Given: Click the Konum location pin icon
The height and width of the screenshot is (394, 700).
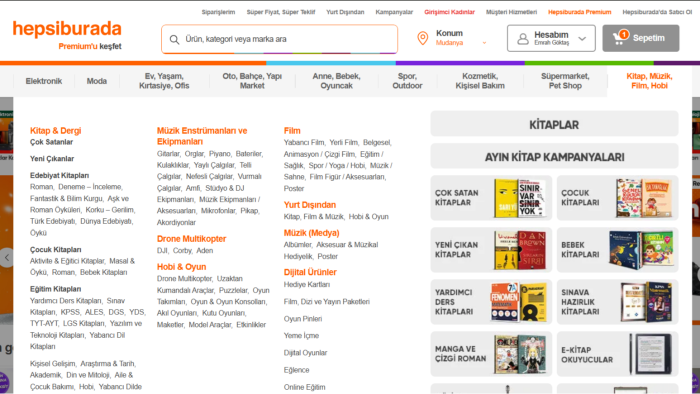Looking at the screenshot, I should click(x=422, y=38).
